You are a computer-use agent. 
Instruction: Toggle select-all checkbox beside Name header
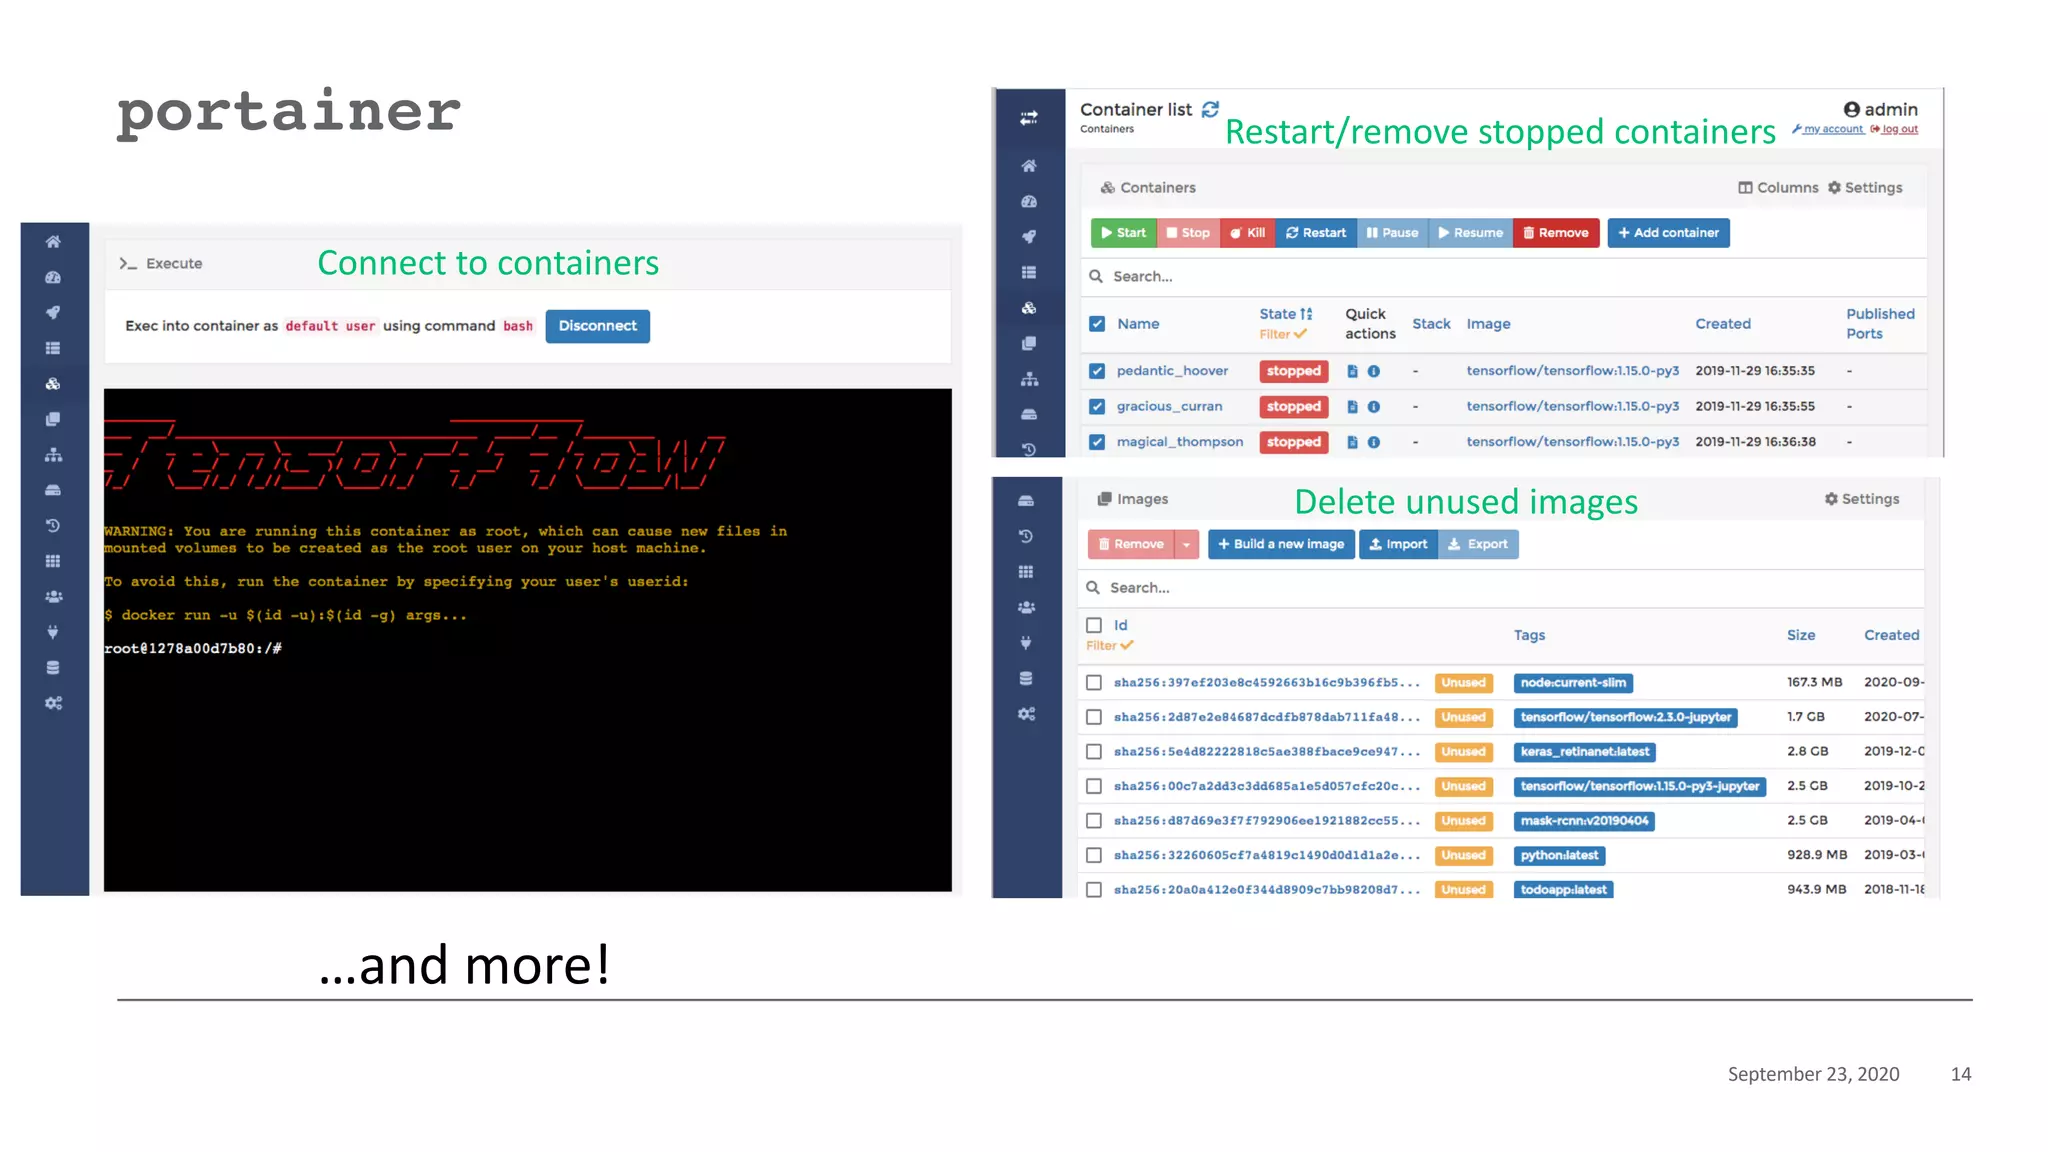(1097, 324)
